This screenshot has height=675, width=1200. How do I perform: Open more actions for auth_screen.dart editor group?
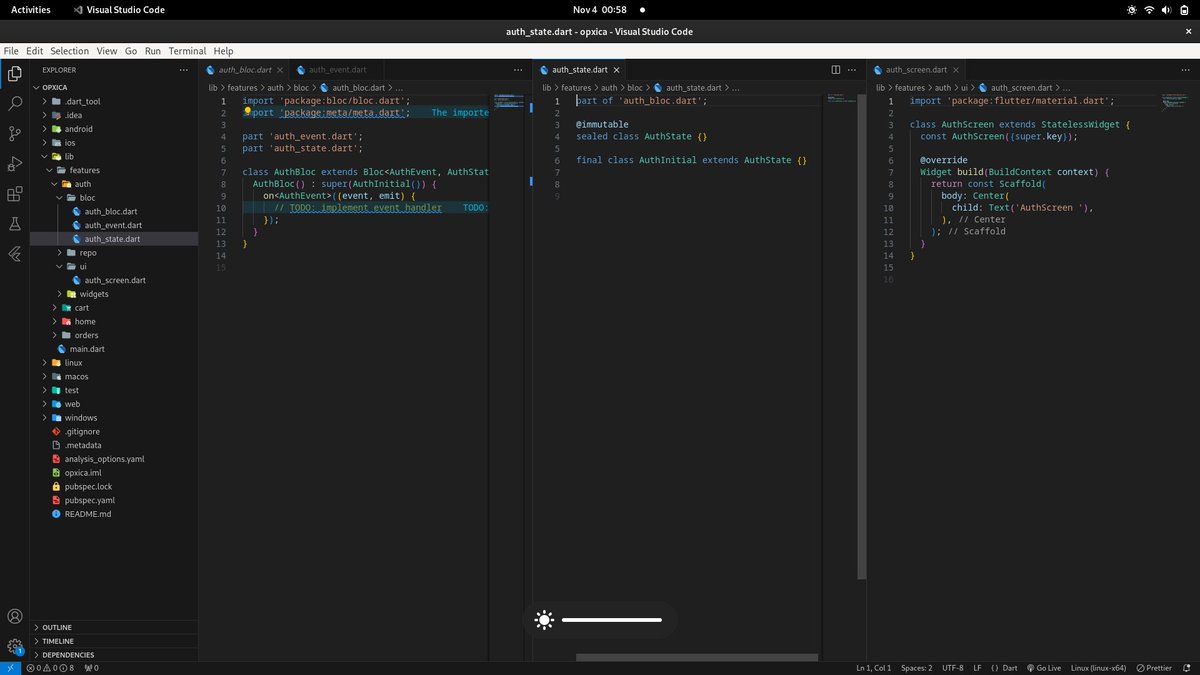1187,70
